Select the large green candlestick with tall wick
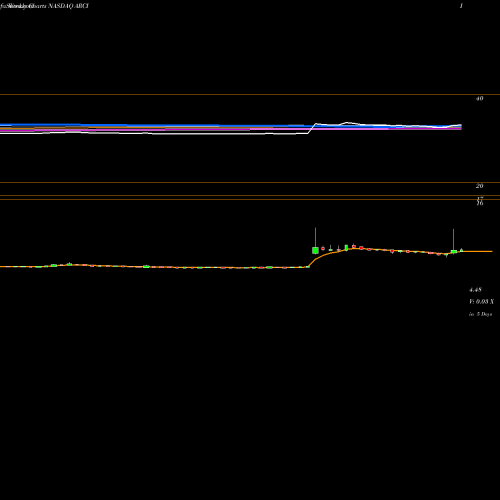Viewport: 500px width, 500px height. click(x=315, y=250)
